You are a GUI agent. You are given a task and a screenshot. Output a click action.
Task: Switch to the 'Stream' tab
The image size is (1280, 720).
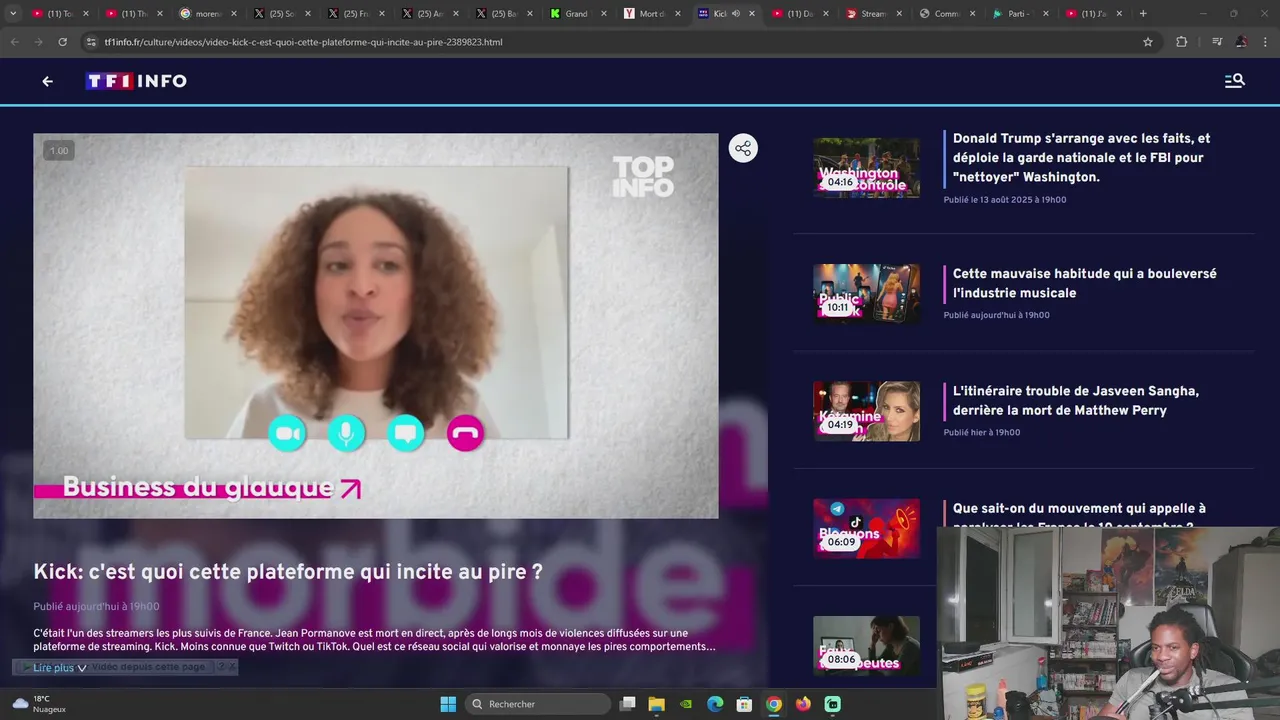(874, 14)
